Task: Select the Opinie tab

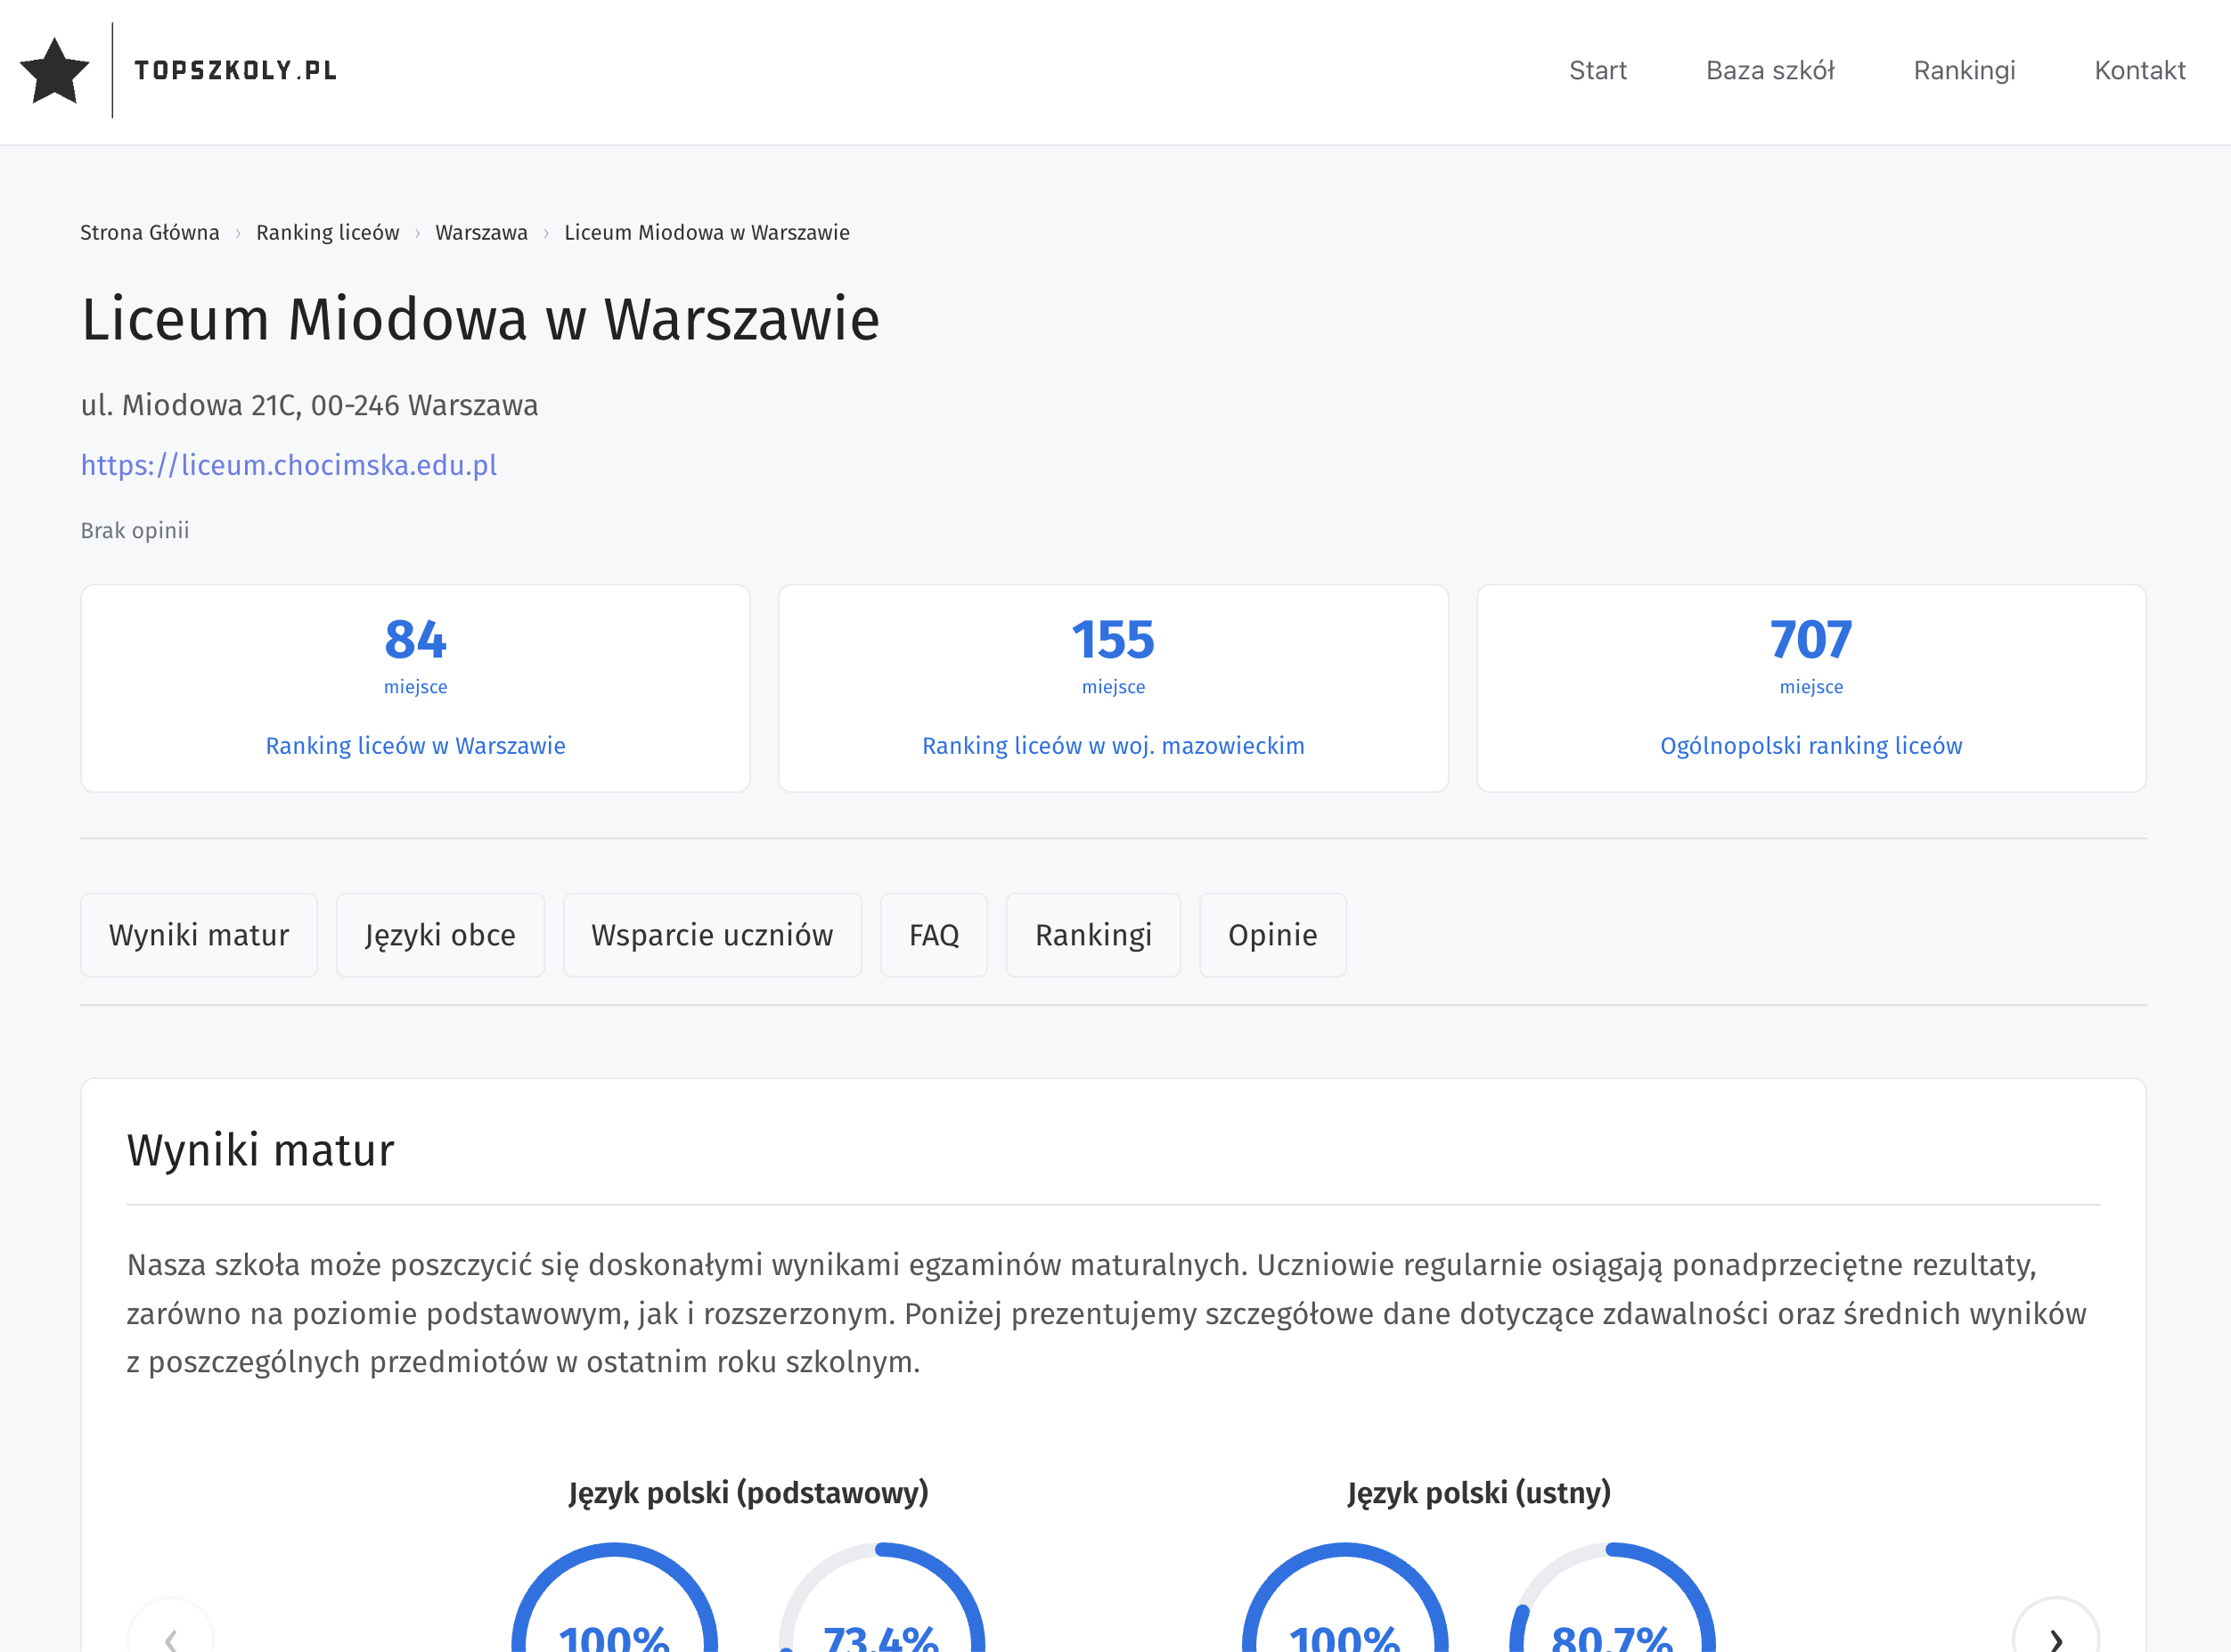Action: click(1272, 935)
